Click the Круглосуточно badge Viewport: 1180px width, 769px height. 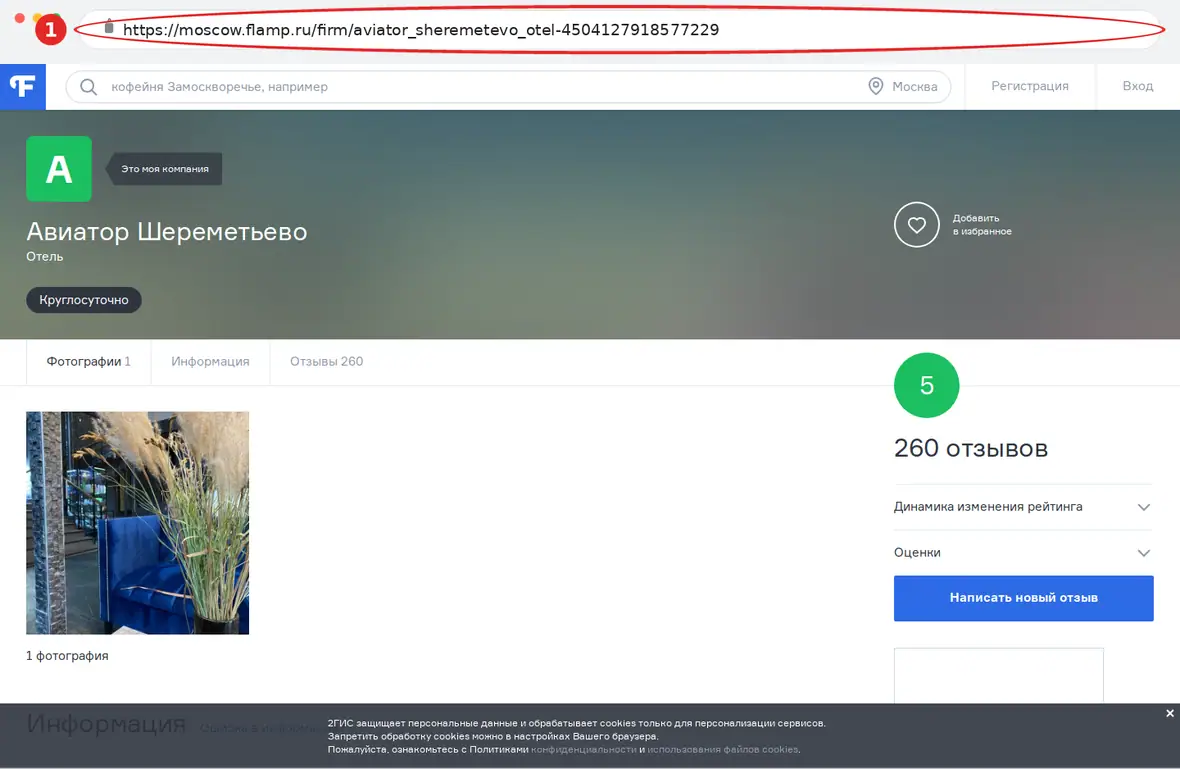[x=84, y=300]
